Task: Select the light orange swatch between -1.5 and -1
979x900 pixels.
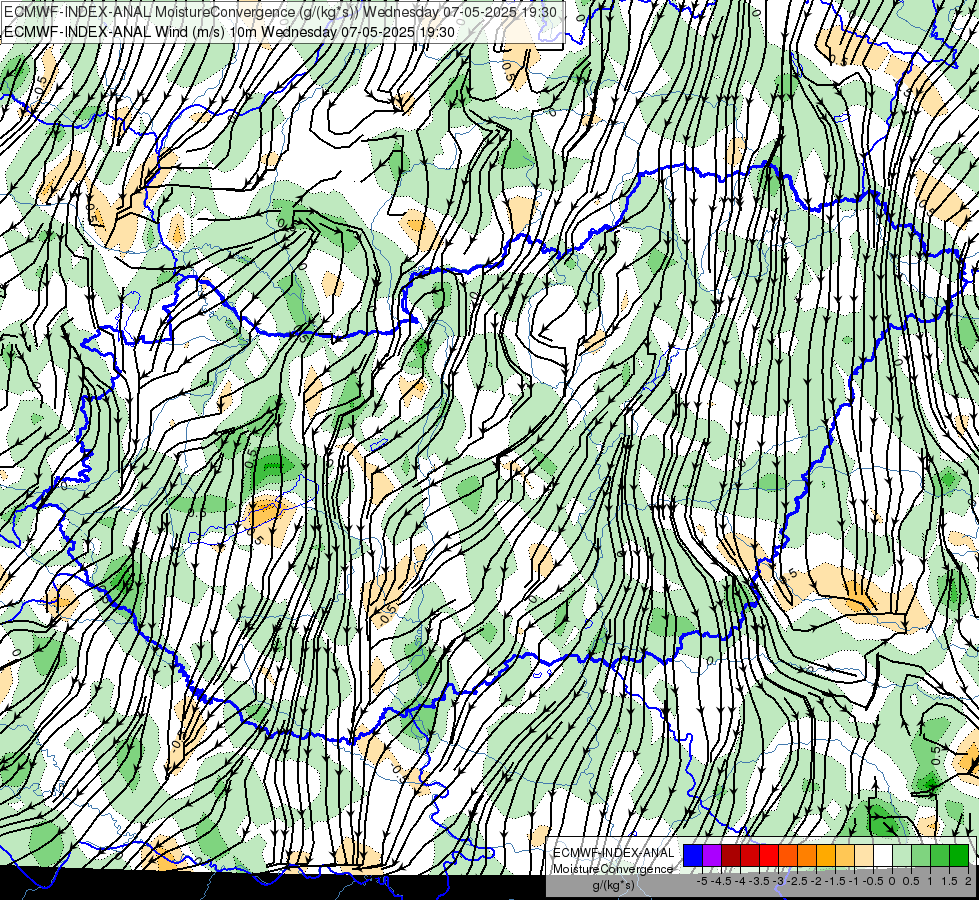Action: click(x=845, y=856)
